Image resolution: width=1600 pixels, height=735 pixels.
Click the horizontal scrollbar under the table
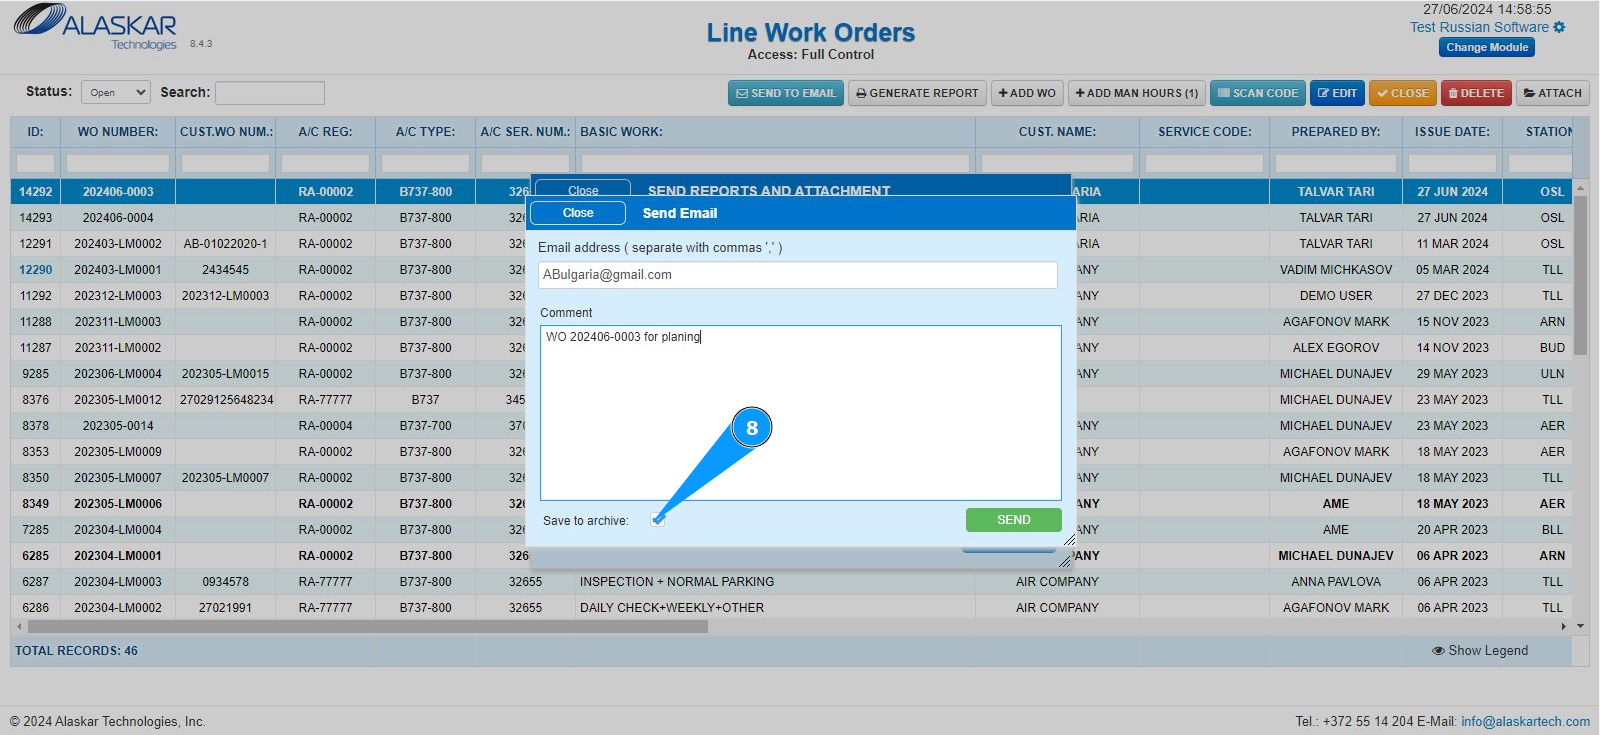[368, 626]
